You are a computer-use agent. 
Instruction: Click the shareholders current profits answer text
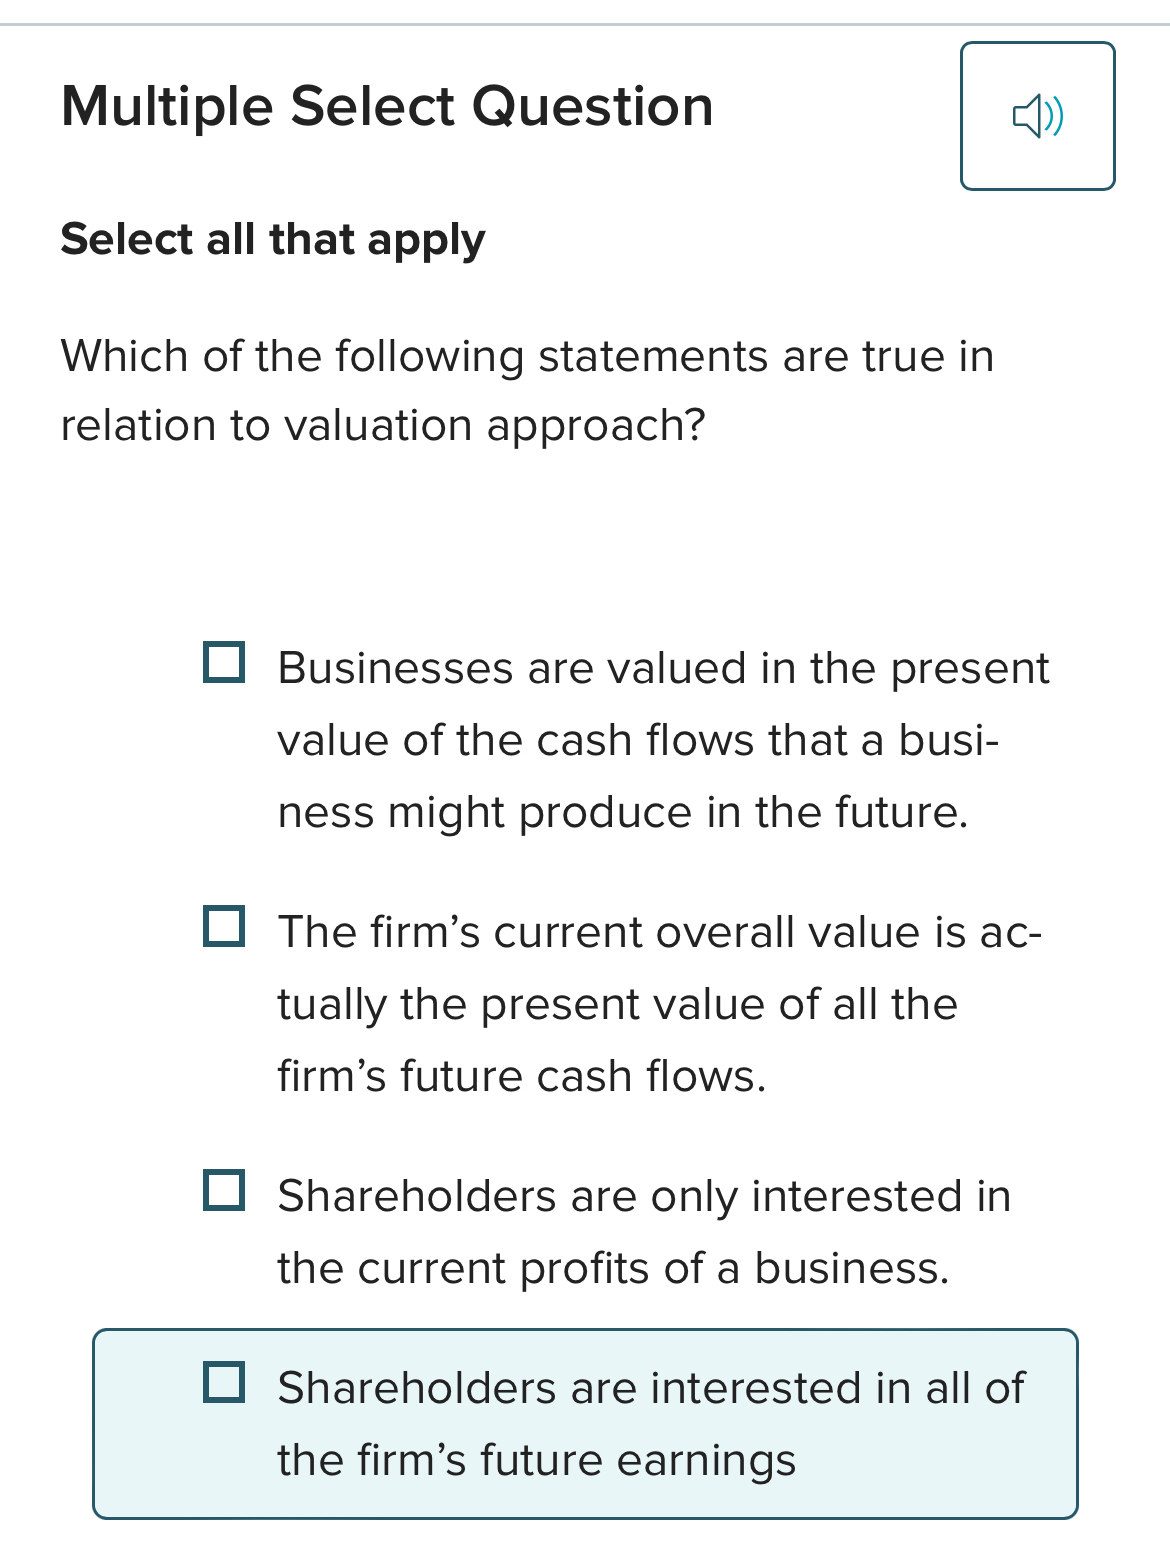click(642, 1230)
